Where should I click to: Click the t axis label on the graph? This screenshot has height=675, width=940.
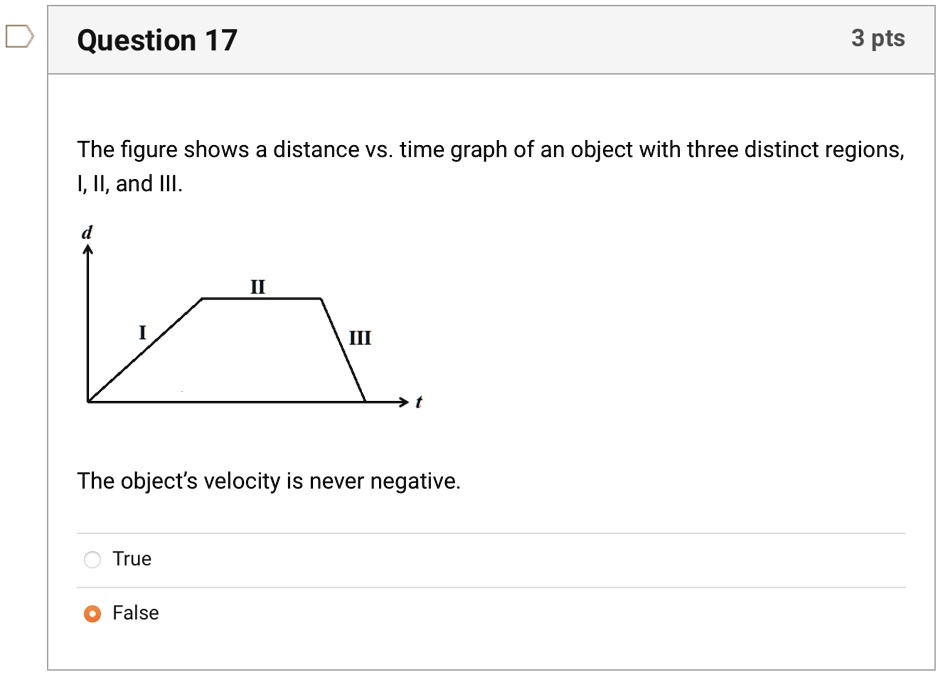(x=417, y=401)
